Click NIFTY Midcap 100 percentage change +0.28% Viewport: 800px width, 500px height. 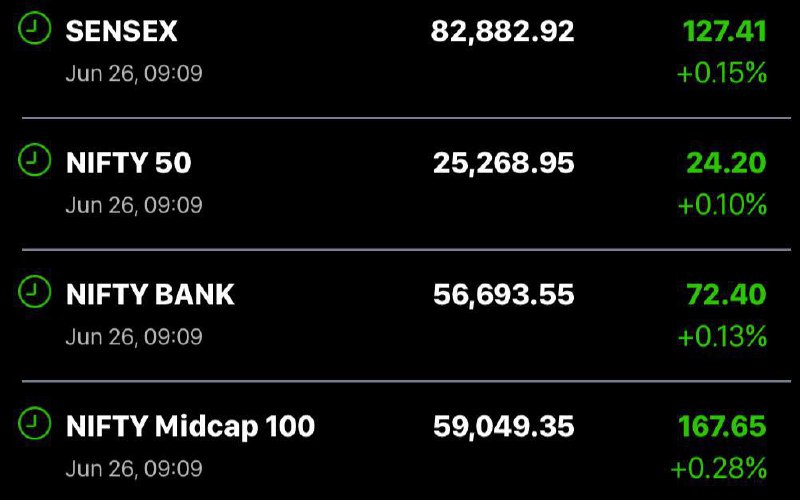[x=719, y=468]
